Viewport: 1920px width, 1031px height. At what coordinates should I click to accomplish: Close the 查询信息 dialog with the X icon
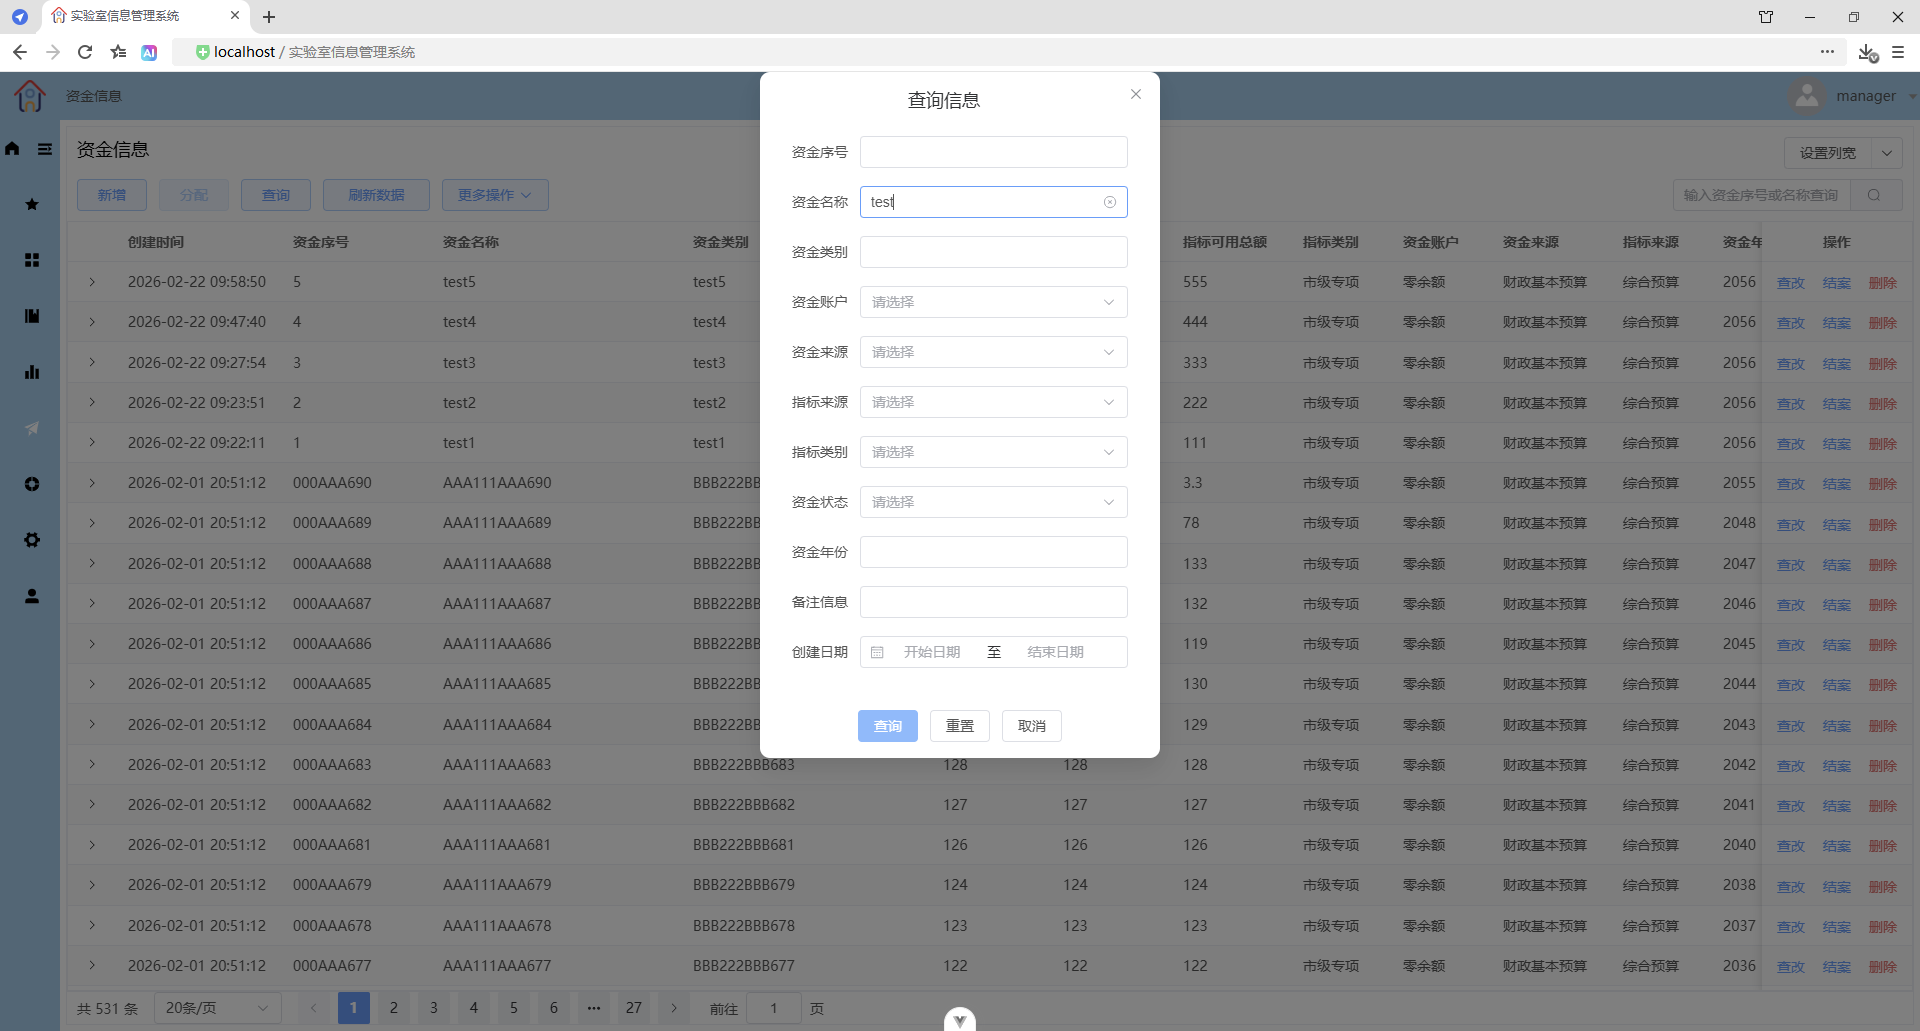1136,94
